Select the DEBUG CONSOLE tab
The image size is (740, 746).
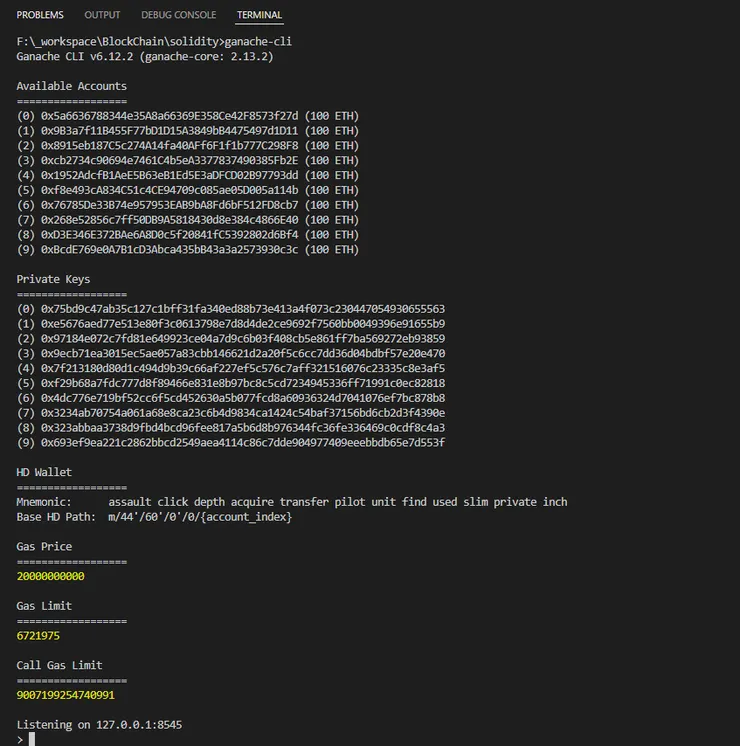click(x=178, y=15)
